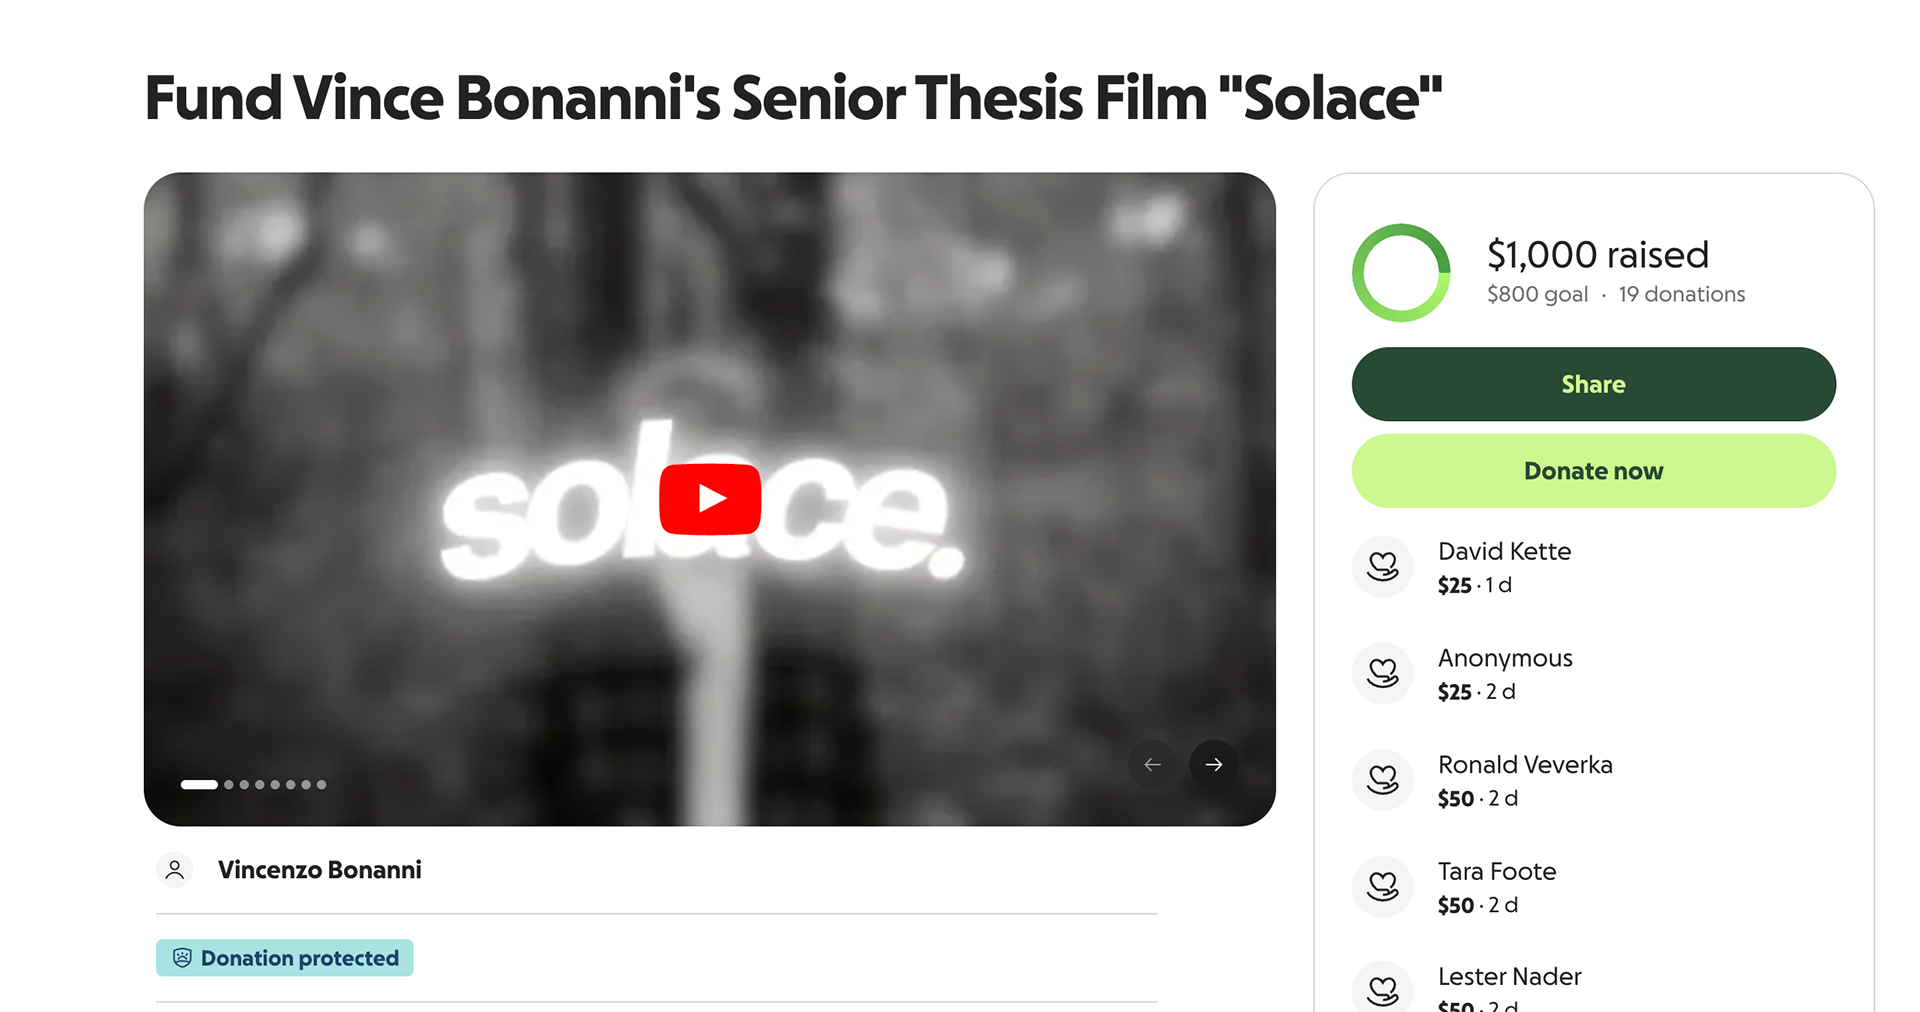This screenshot has height=1012, width=1920.
Task: Click the green fundraising progress ring
Action: tap(1401, 272)
